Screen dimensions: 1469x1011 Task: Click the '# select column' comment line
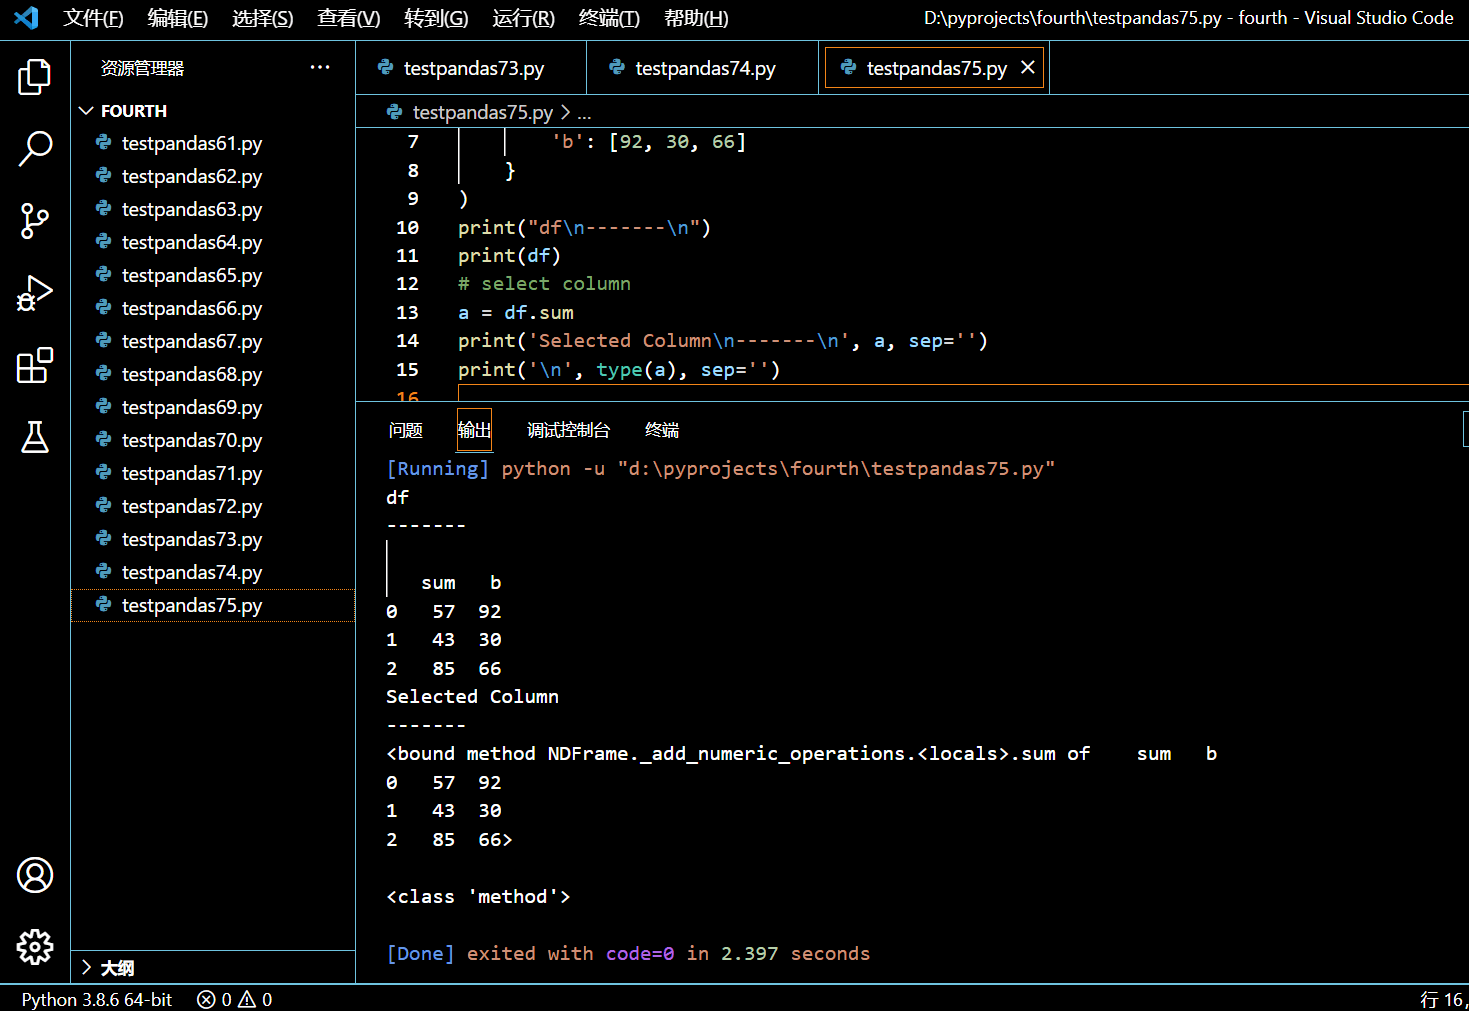544,284
